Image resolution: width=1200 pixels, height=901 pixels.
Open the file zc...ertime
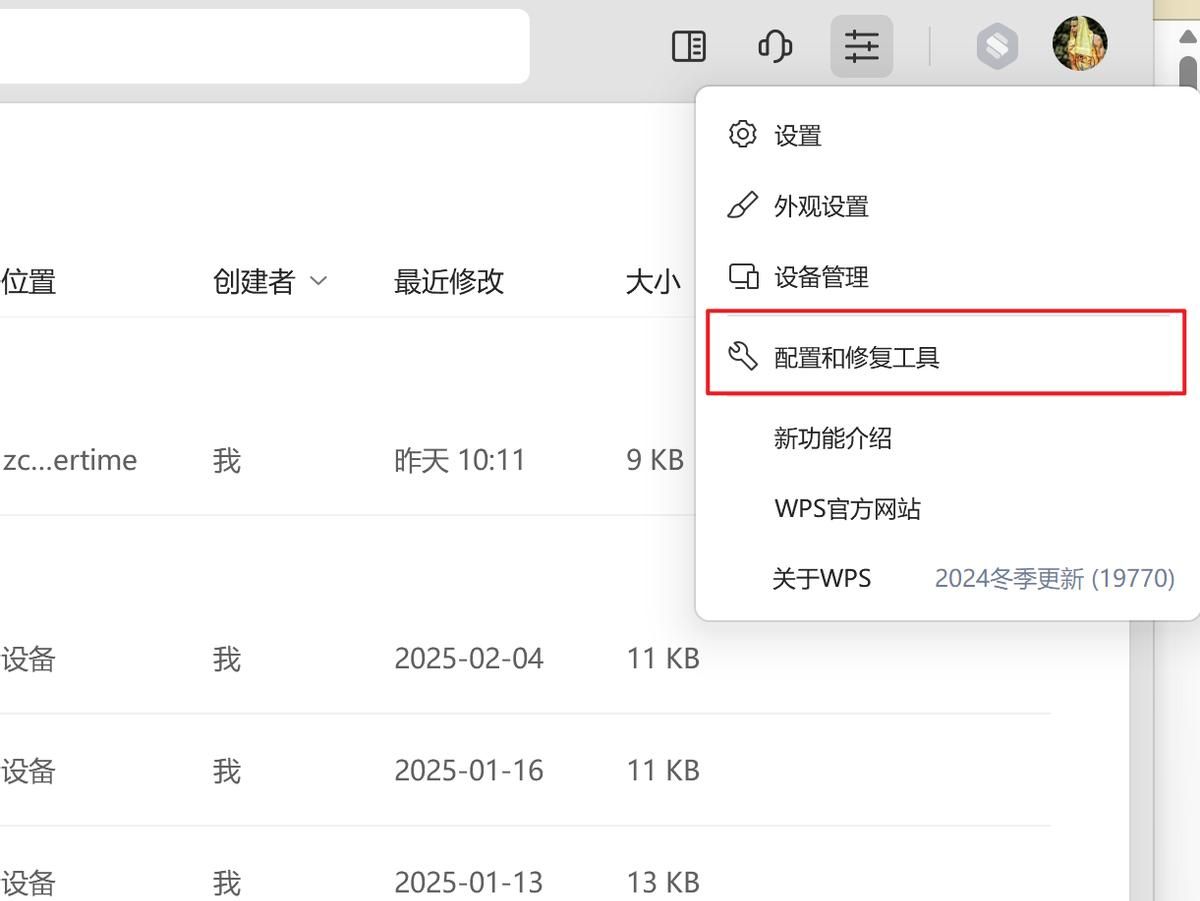point(70,459)
